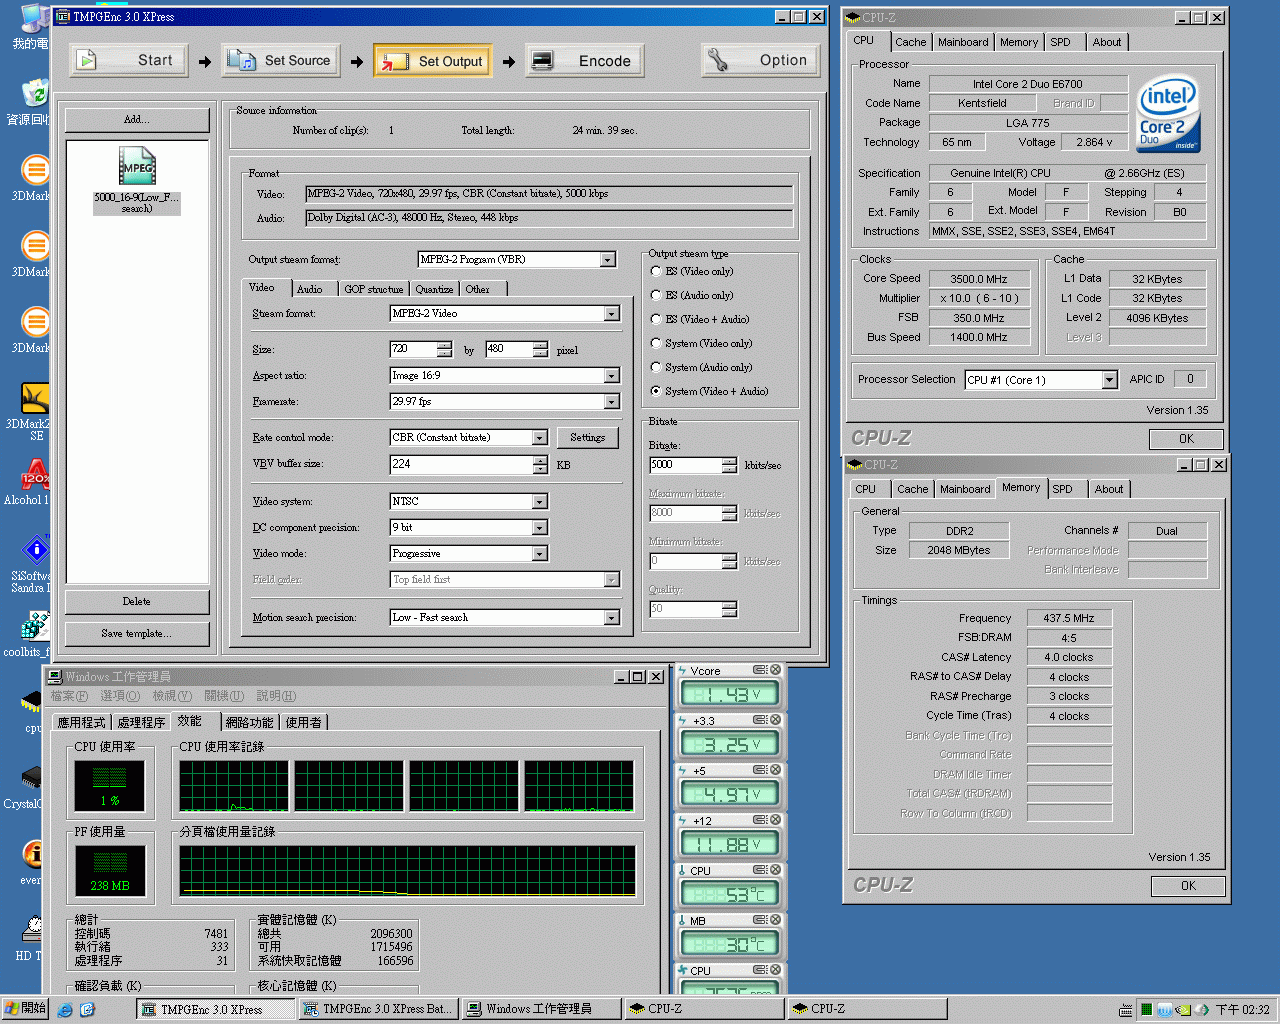1280x1024 pixels.
Task: Click OK in the lower CPU-Z window
Action: pos(1188,886)
